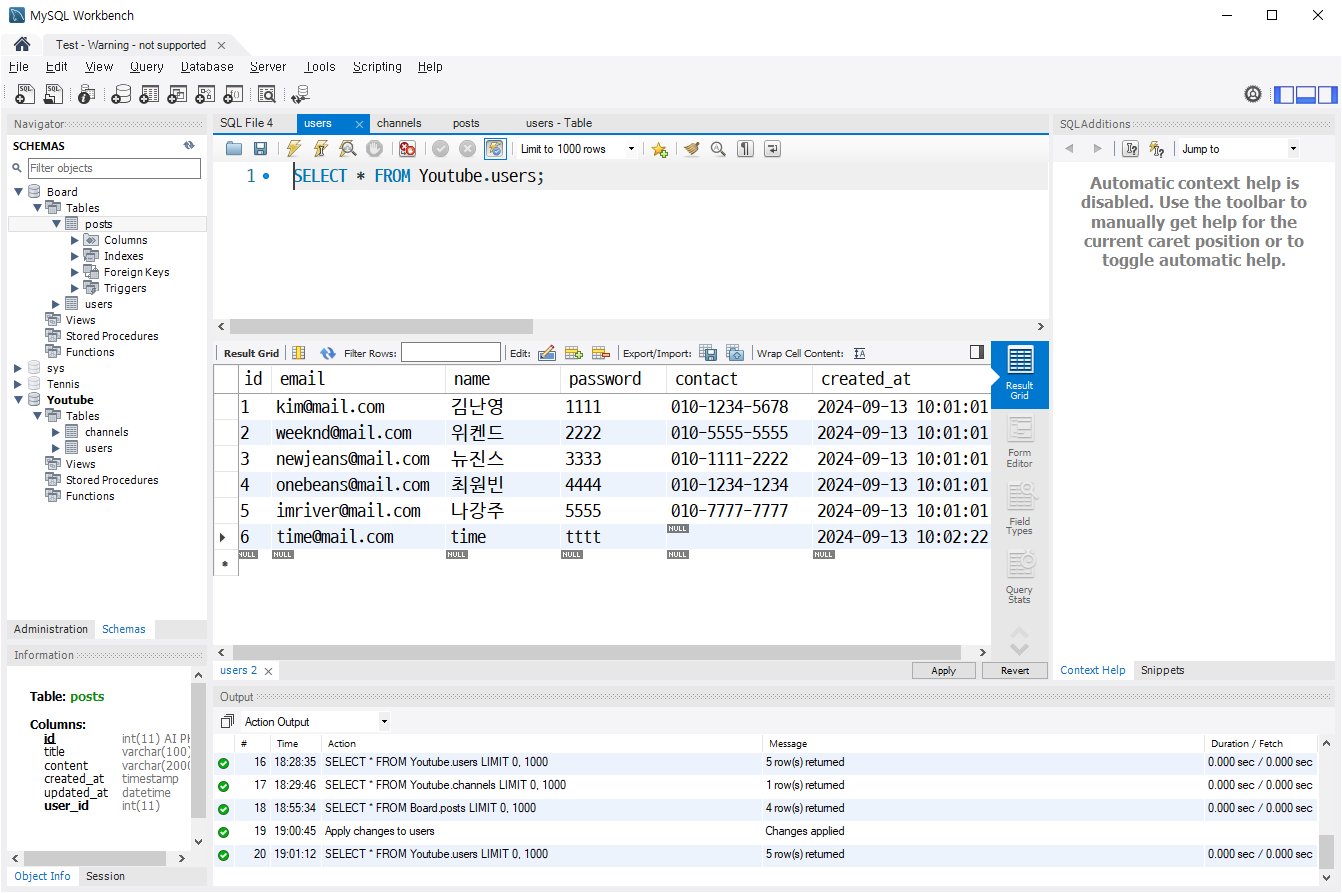Run EXPLAIN on statement under cursor

pyautogui.click(x=347, y=149)
